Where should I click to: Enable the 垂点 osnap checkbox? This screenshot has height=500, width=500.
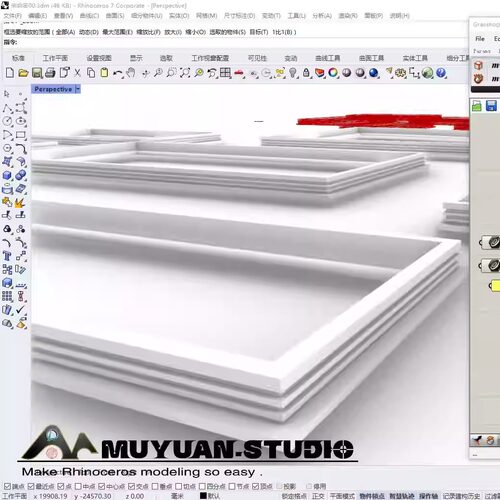155,486
